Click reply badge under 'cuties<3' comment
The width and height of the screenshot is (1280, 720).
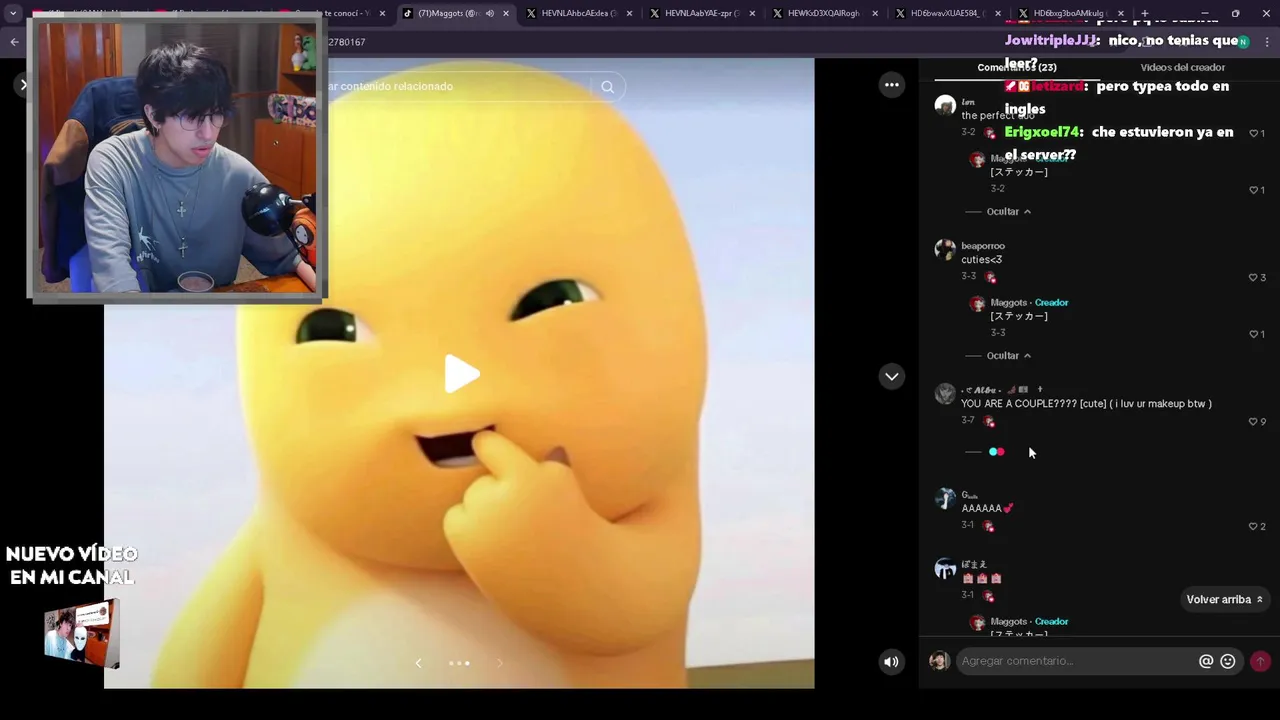click(990, 277)
